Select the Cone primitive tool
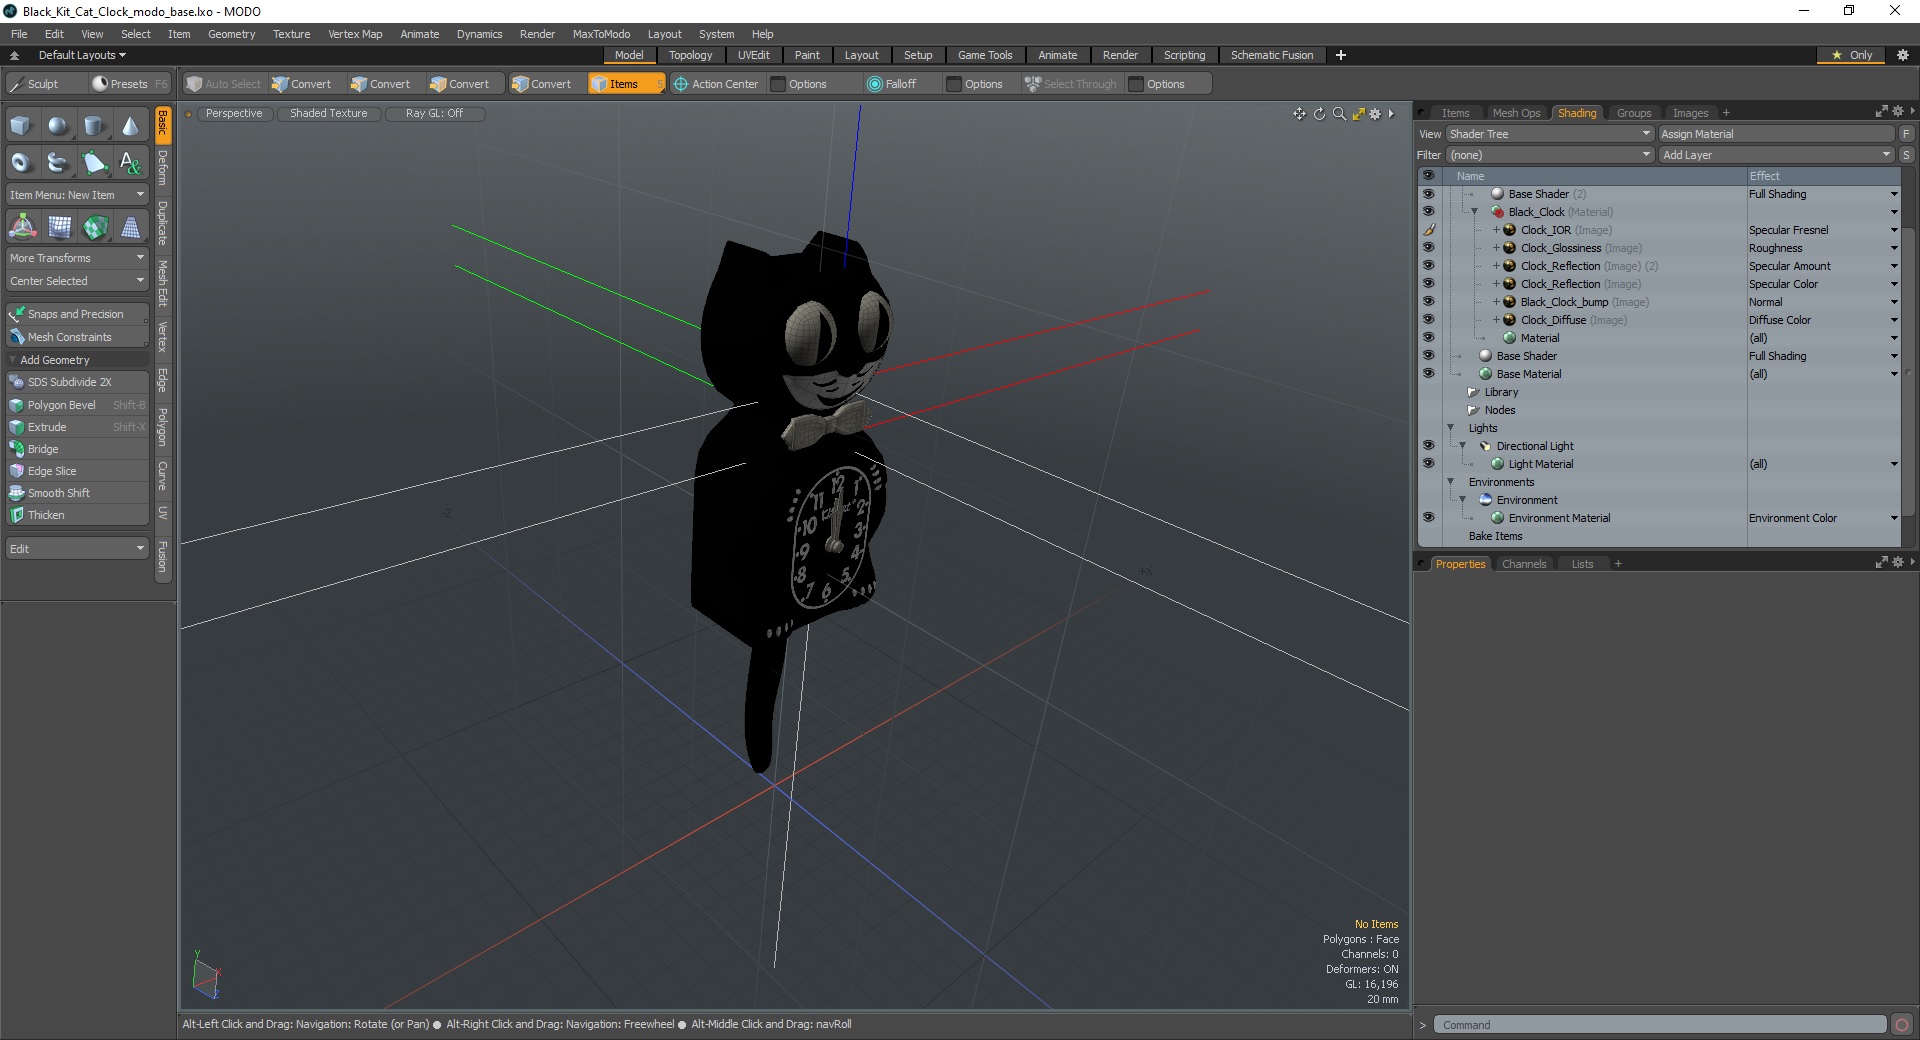The width and height of the screenshot is (1920, 1040). click(131, 126)
